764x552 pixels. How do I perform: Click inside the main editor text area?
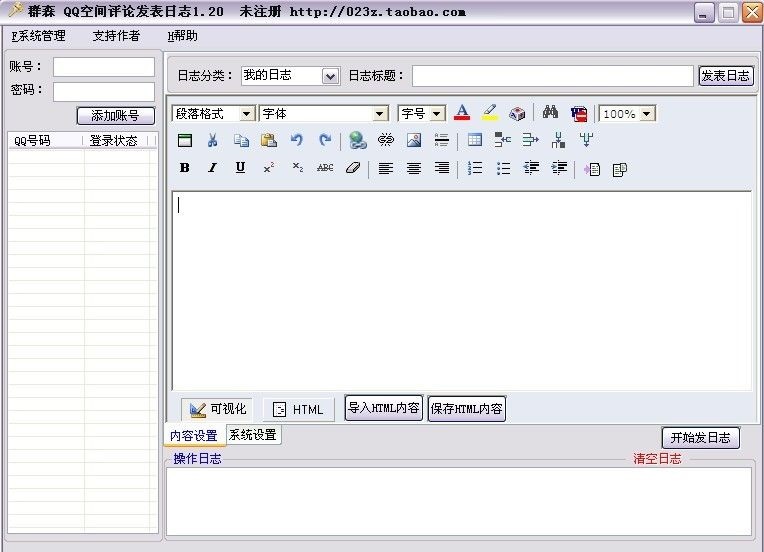click(461, 291)
